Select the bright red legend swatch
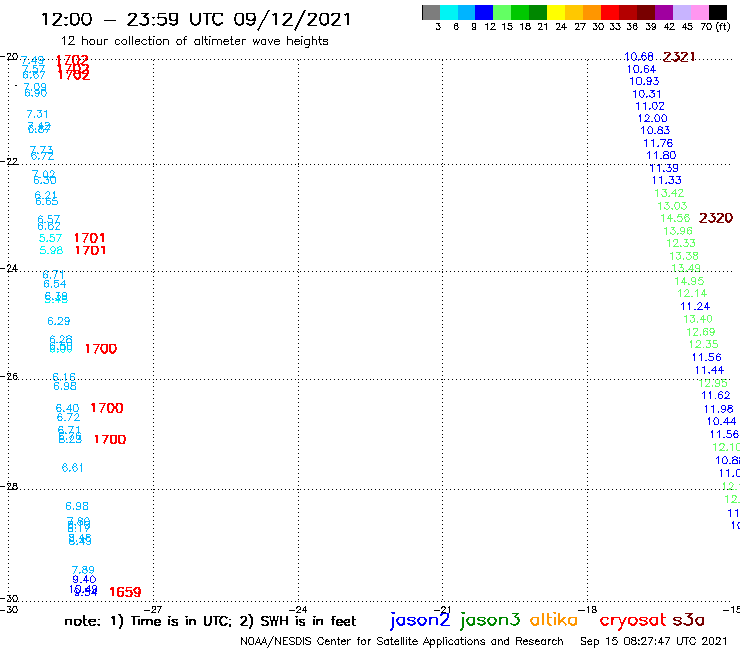 [610, 12]
